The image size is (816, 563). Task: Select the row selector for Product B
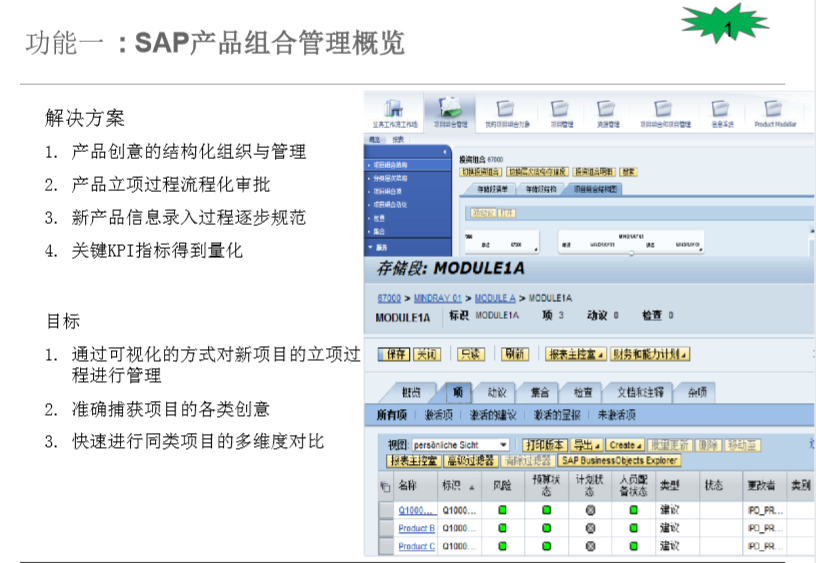[386, 528]
